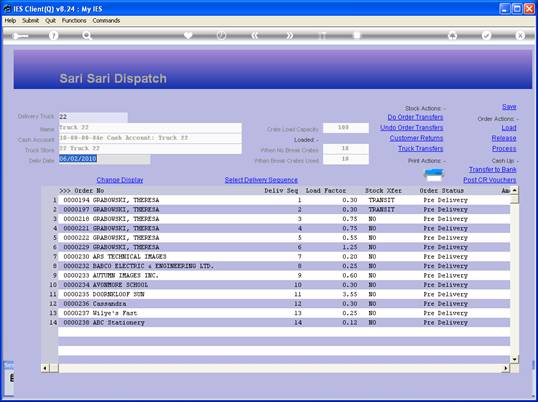
Task: Click the heart favorites icon
Action: (188, 36)
